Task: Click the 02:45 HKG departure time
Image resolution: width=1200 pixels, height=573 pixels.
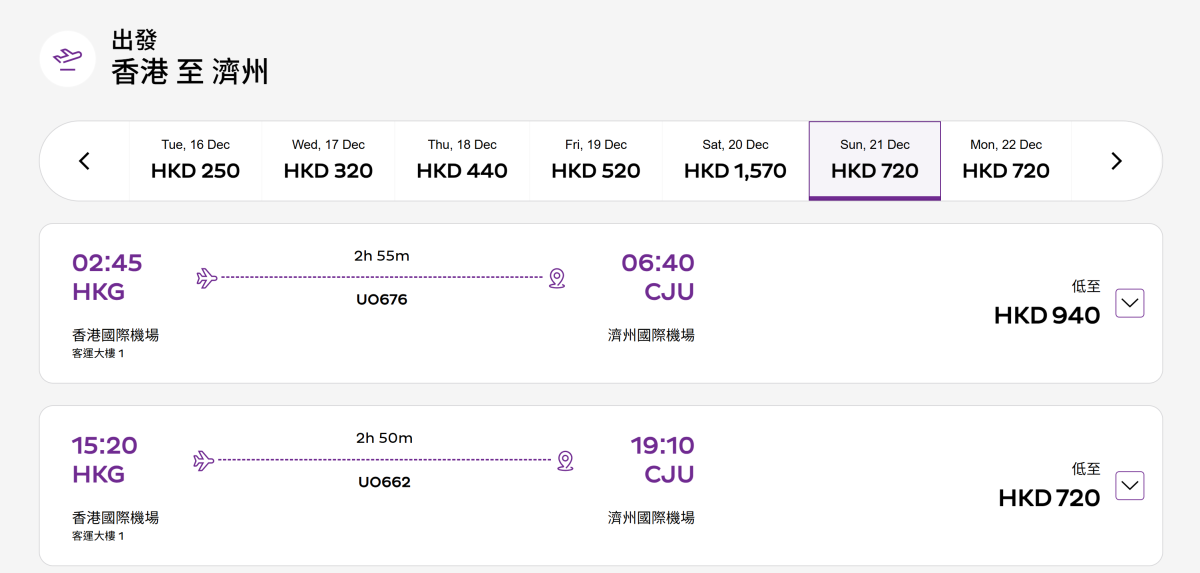Action: [107, 264]
